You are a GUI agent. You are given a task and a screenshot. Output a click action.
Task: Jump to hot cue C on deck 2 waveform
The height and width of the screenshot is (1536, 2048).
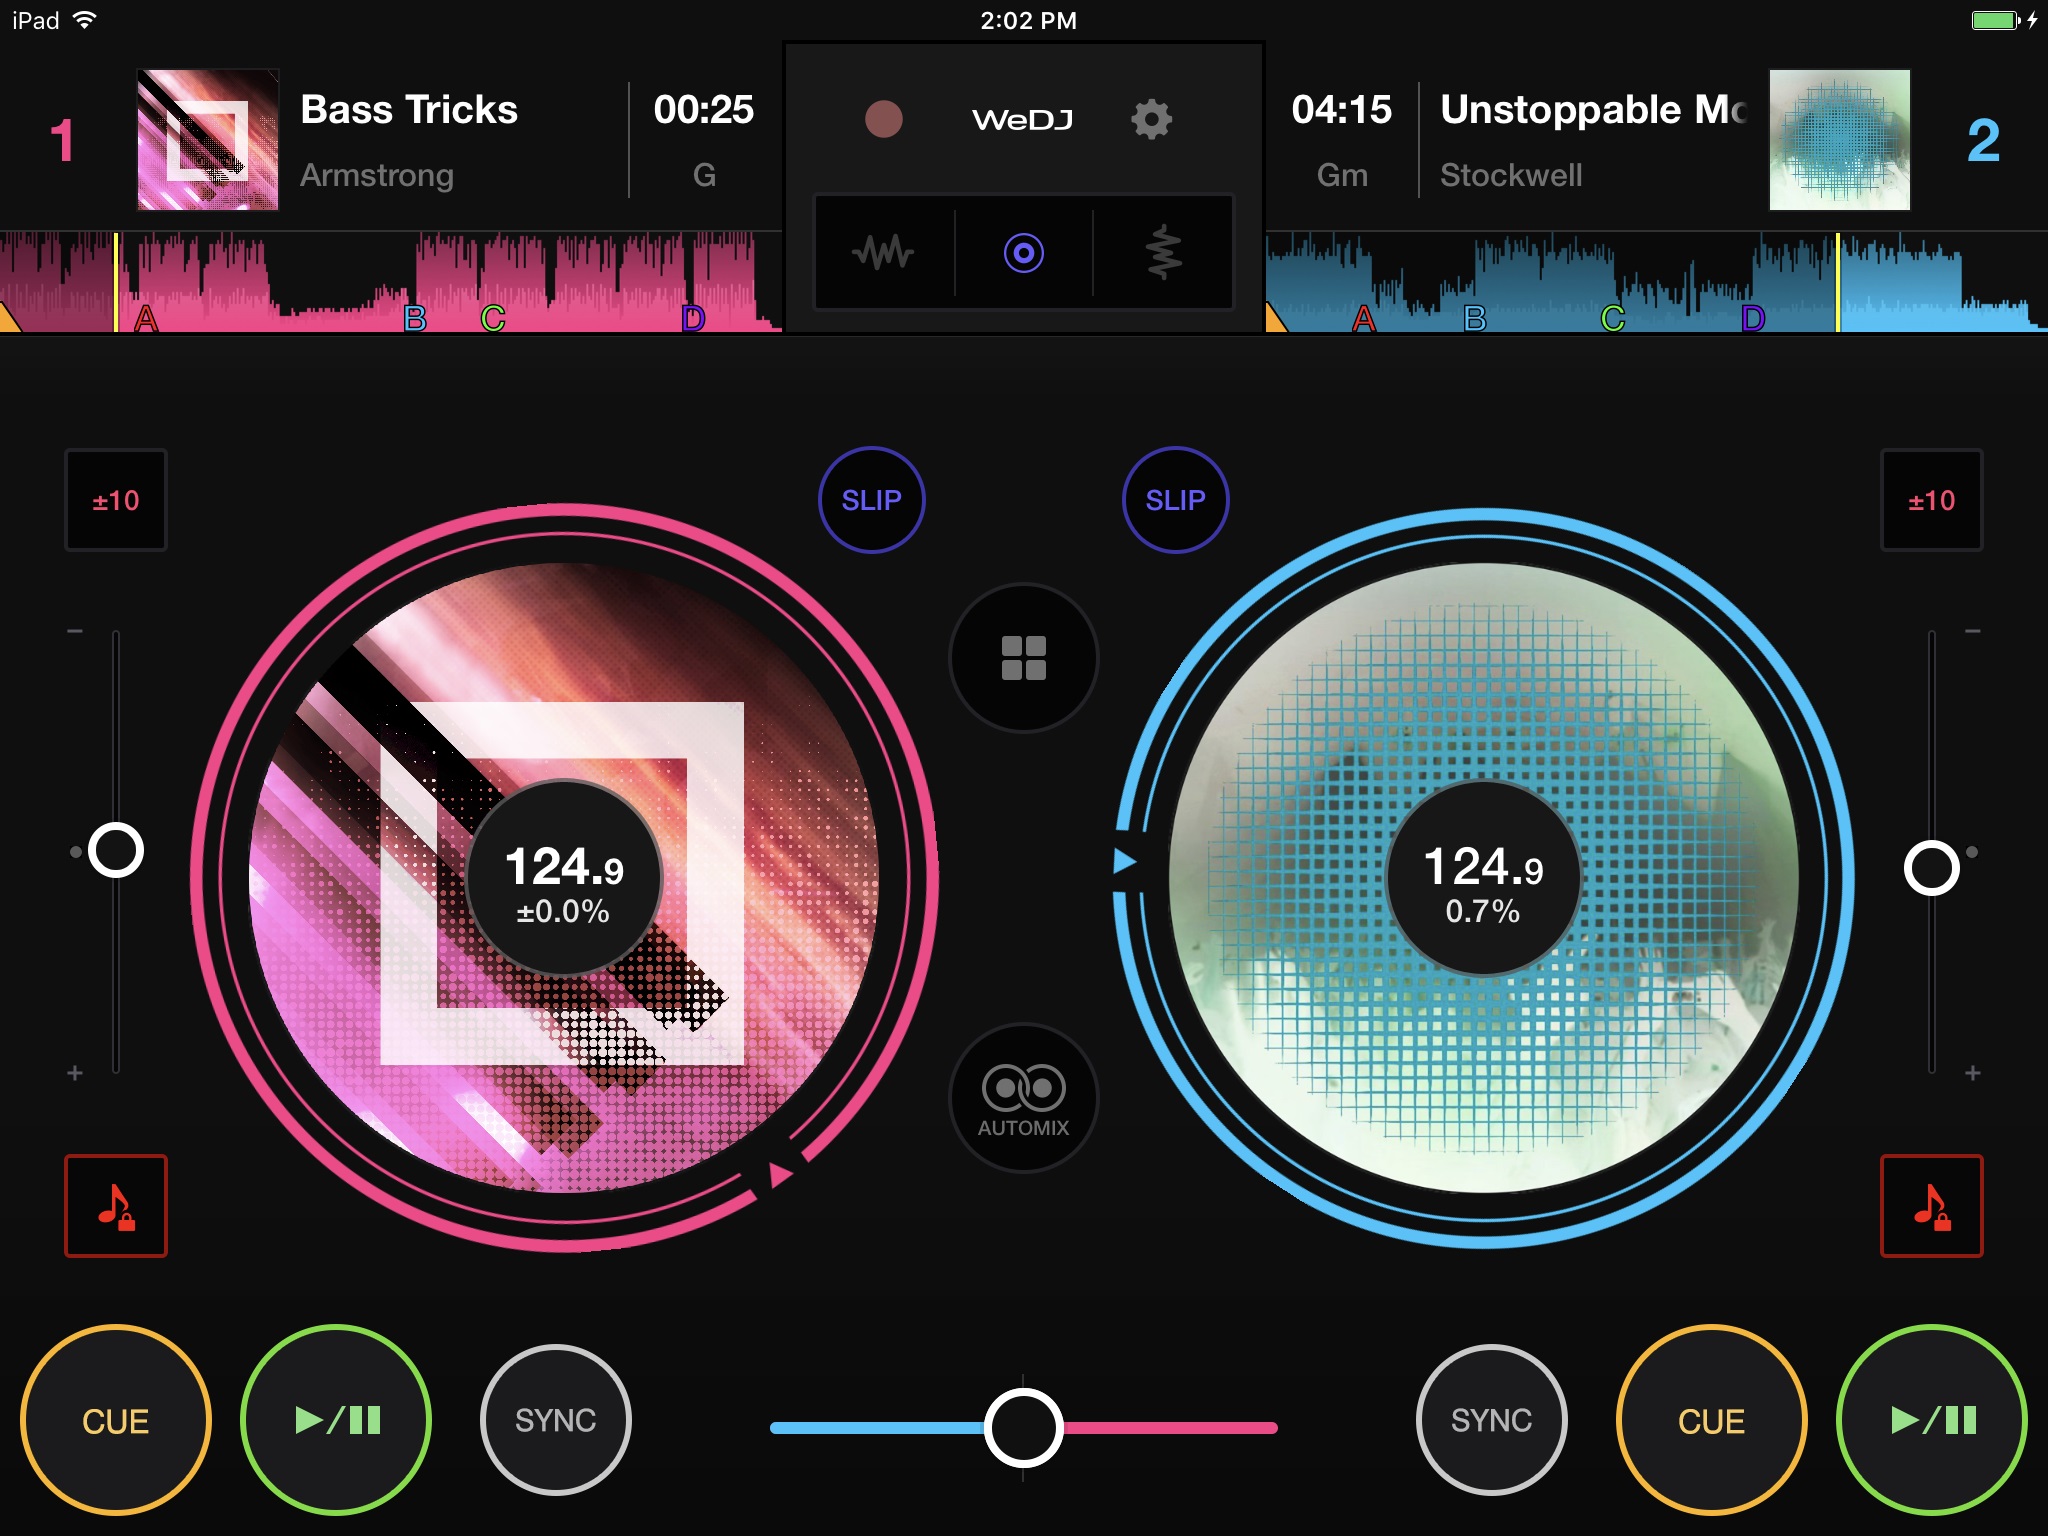1612,318
